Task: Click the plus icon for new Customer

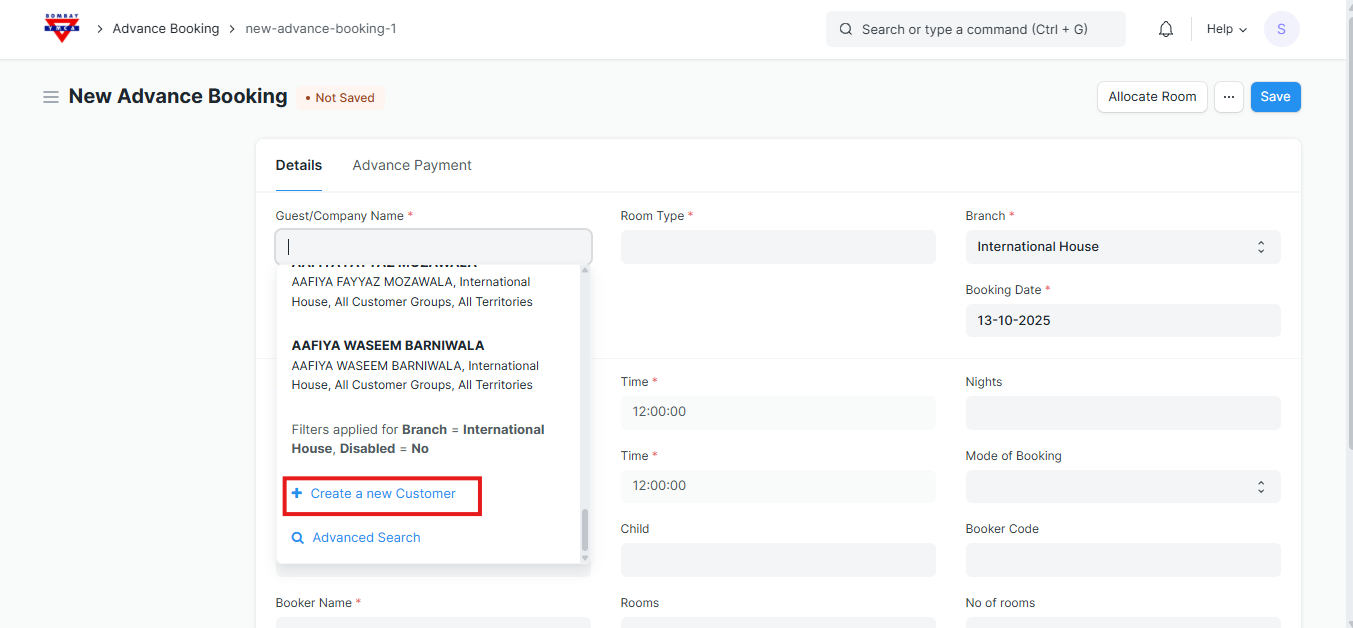Action: point(297,494)
